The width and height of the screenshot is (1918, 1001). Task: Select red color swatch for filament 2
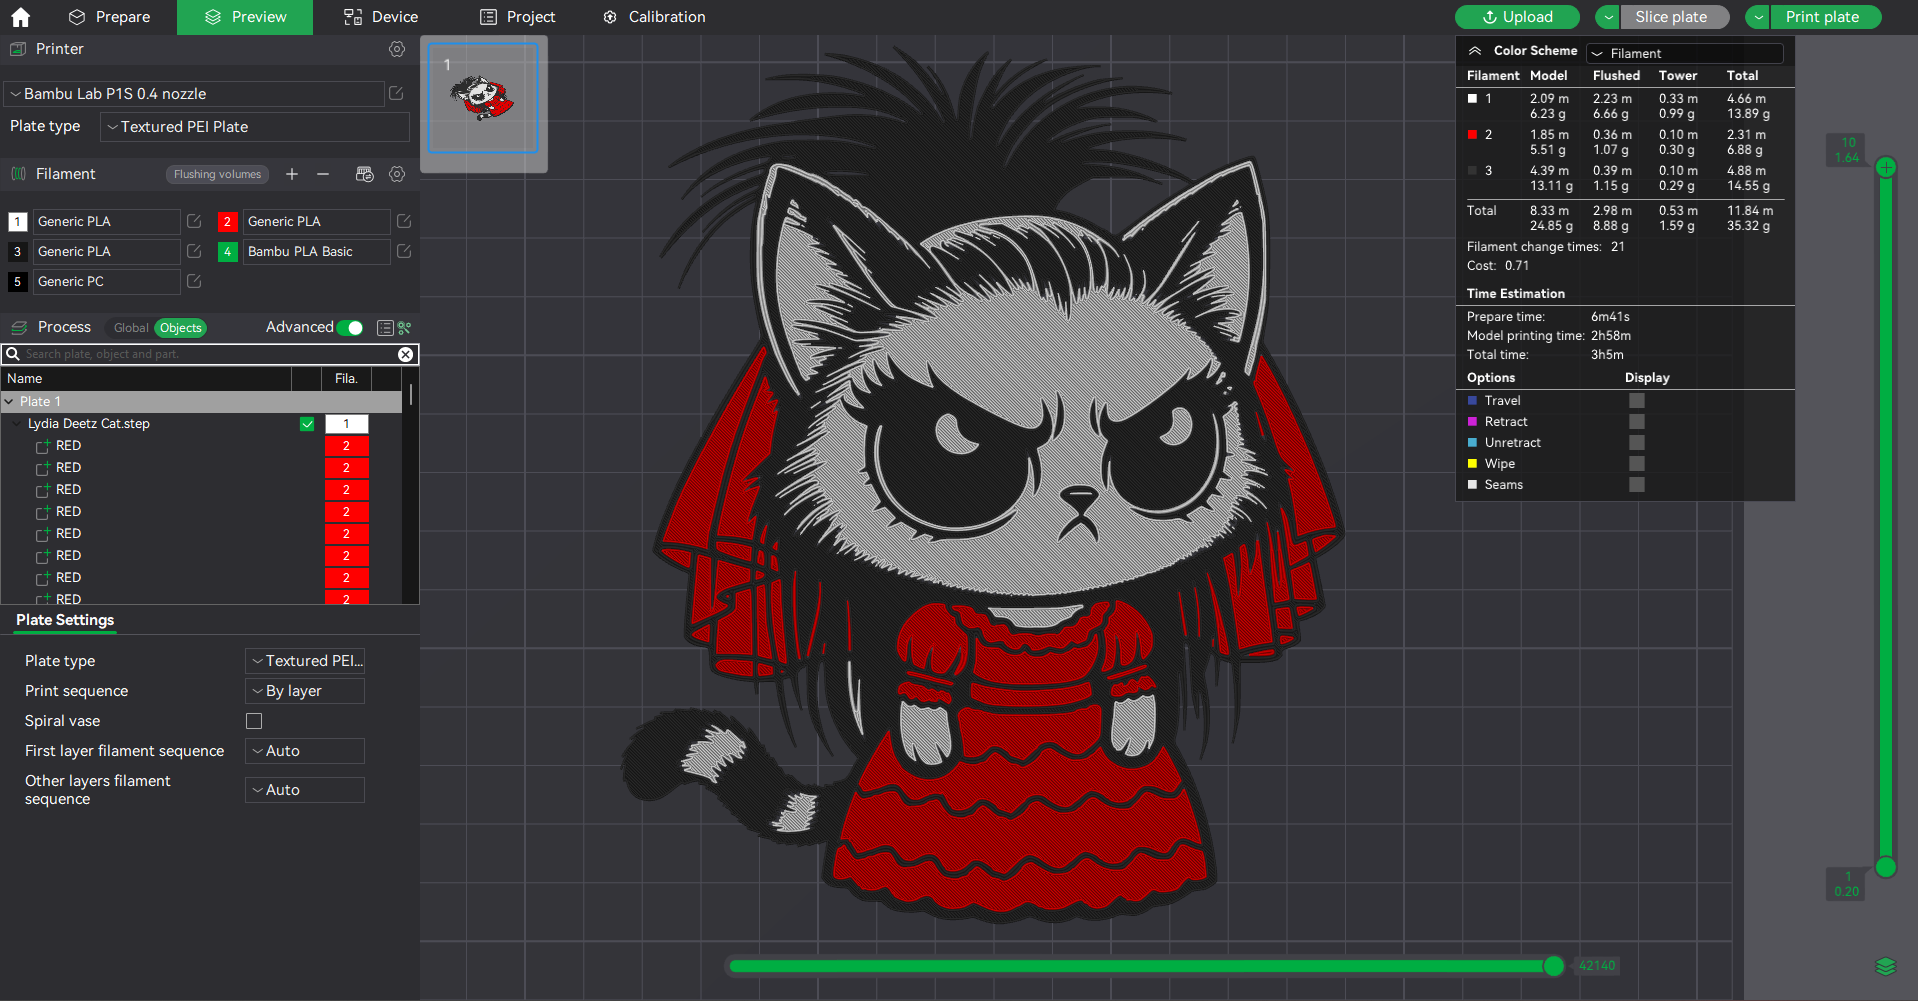(x=227, y=222)
